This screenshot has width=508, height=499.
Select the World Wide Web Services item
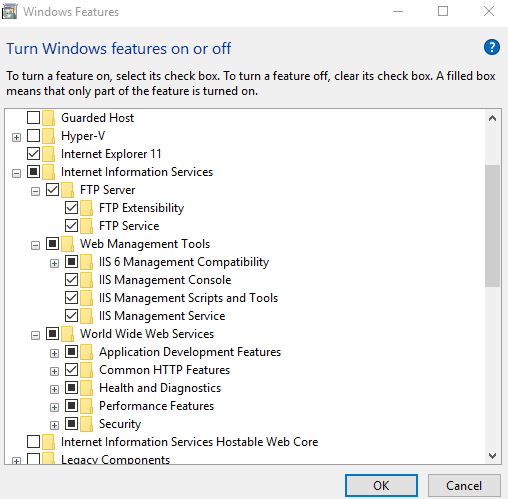pos(147,334)
